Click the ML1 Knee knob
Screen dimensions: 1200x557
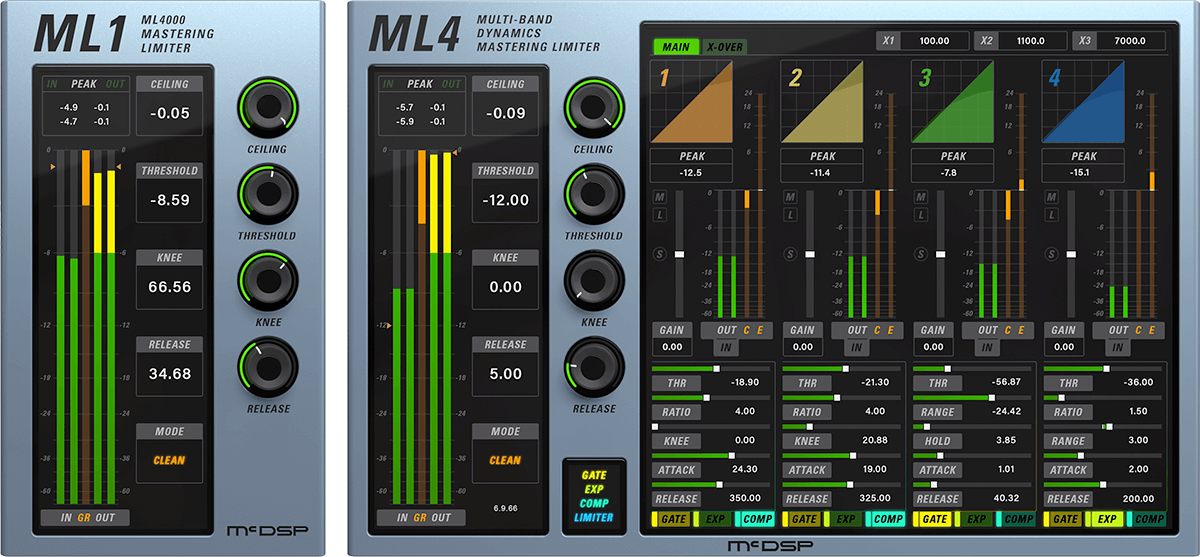pyautogui.click(x=267, y=281)
